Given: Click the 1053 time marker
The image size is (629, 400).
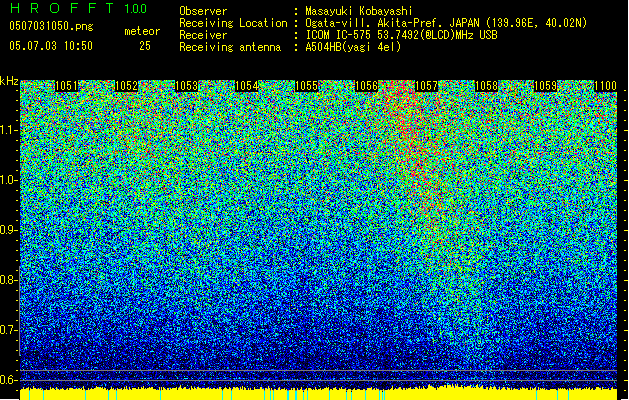Looking at the screenshot, I should click(x=187, y=86).
